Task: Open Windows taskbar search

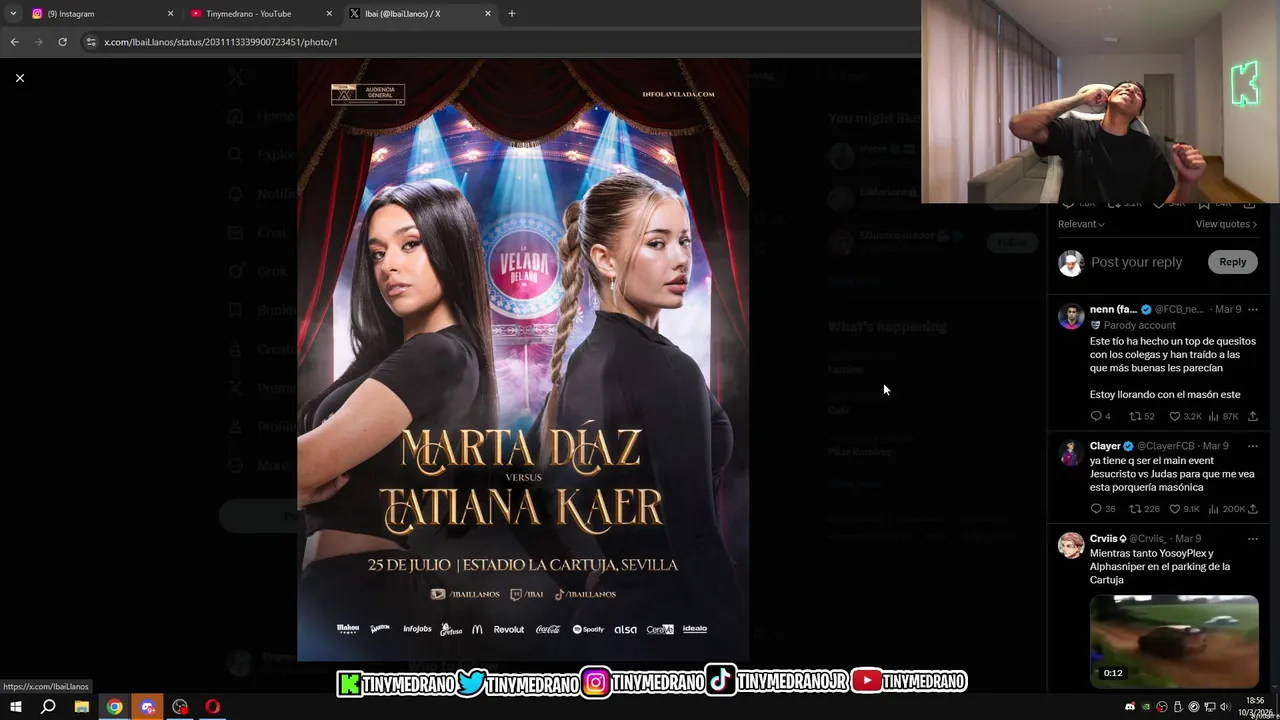Action: tap(48, 707)
